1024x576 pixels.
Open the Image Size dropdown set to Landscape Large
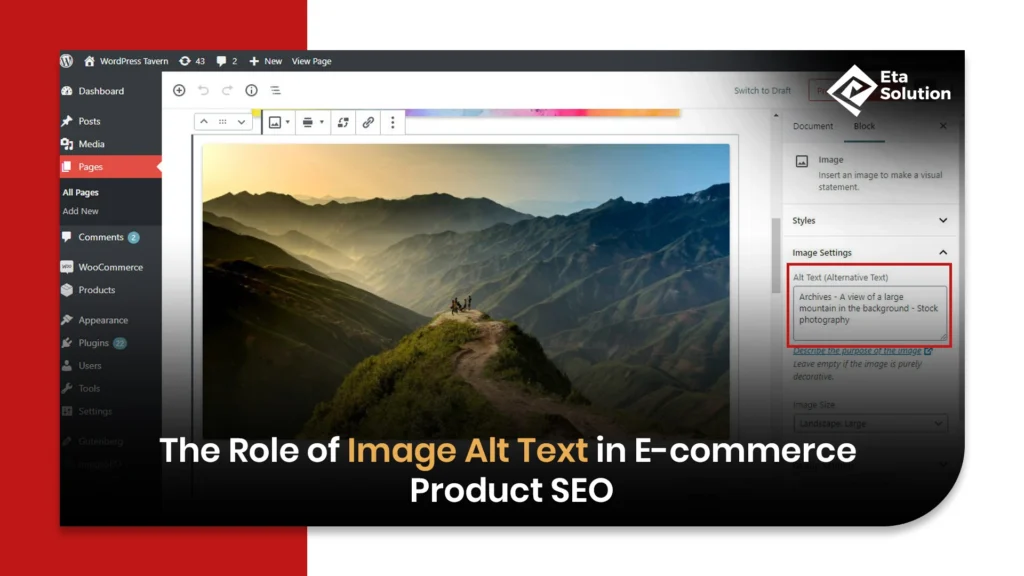tap(869, 423)
